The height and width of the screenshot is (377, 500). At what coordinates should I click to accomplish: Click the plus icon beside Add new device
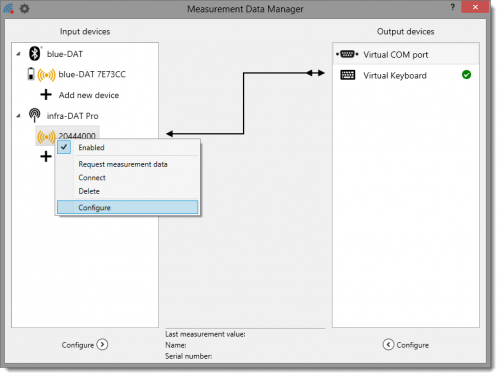coord(46,95)
